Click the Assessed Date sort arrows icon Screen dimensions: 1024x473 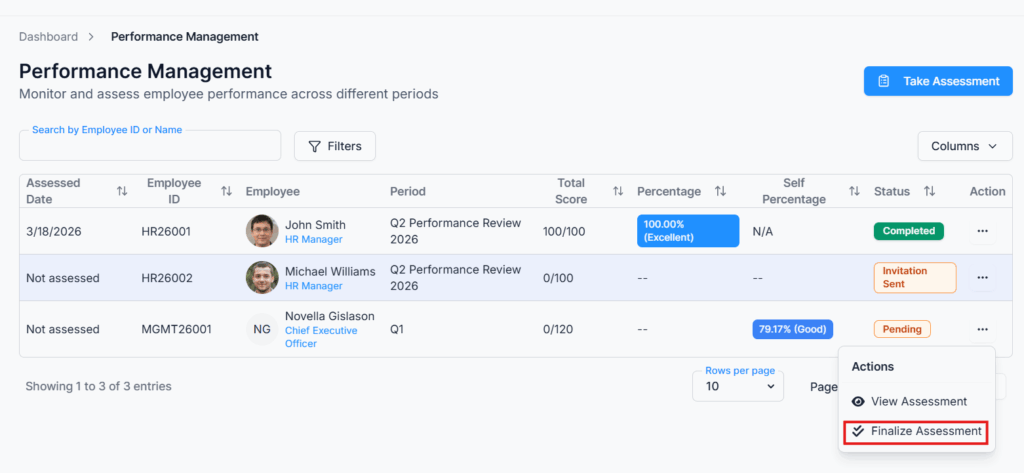[122, 191]
